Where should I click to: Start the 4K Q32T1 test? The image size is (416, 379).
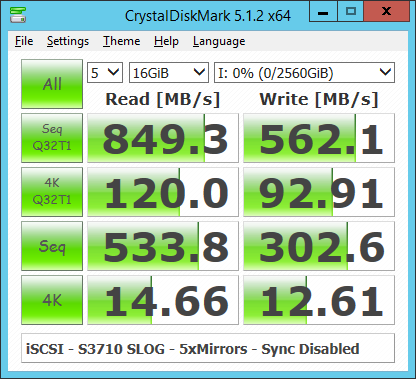coord(52,192)
